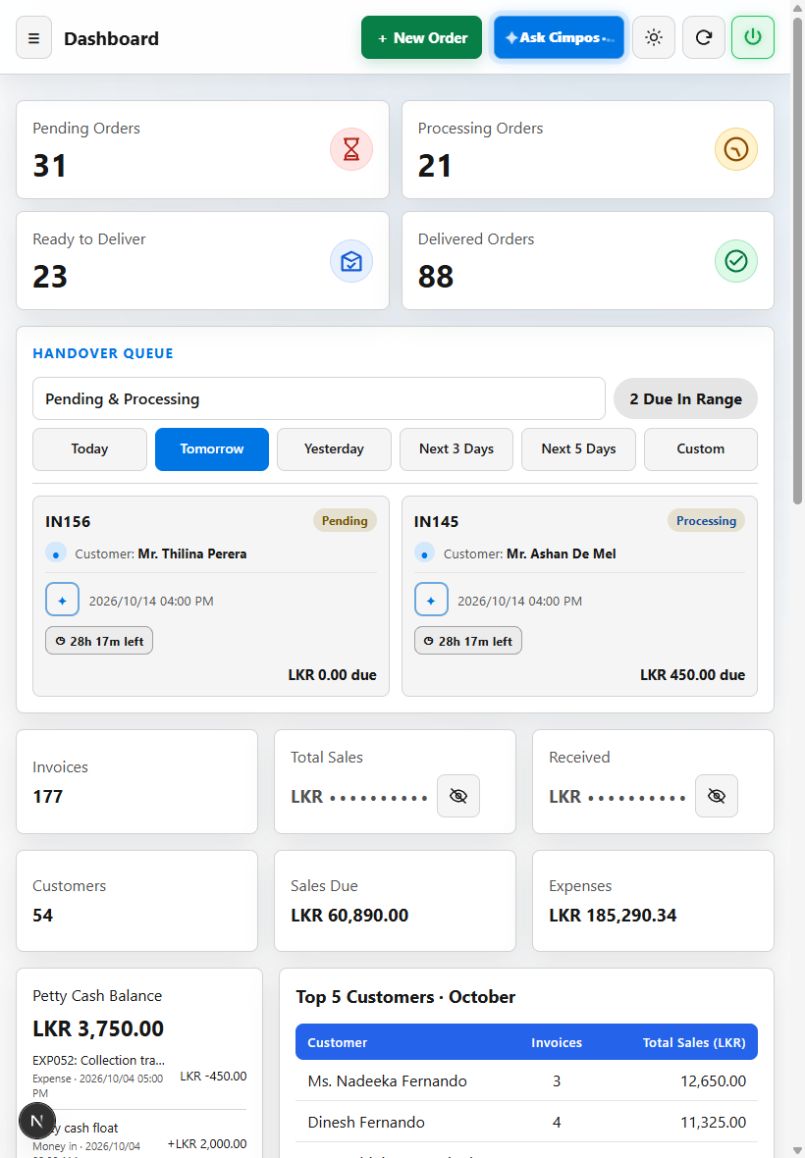Open the Customers 54 card
Image resolution: width=805 pixels, height=1158 pixels.
click(x=137, y=901)
